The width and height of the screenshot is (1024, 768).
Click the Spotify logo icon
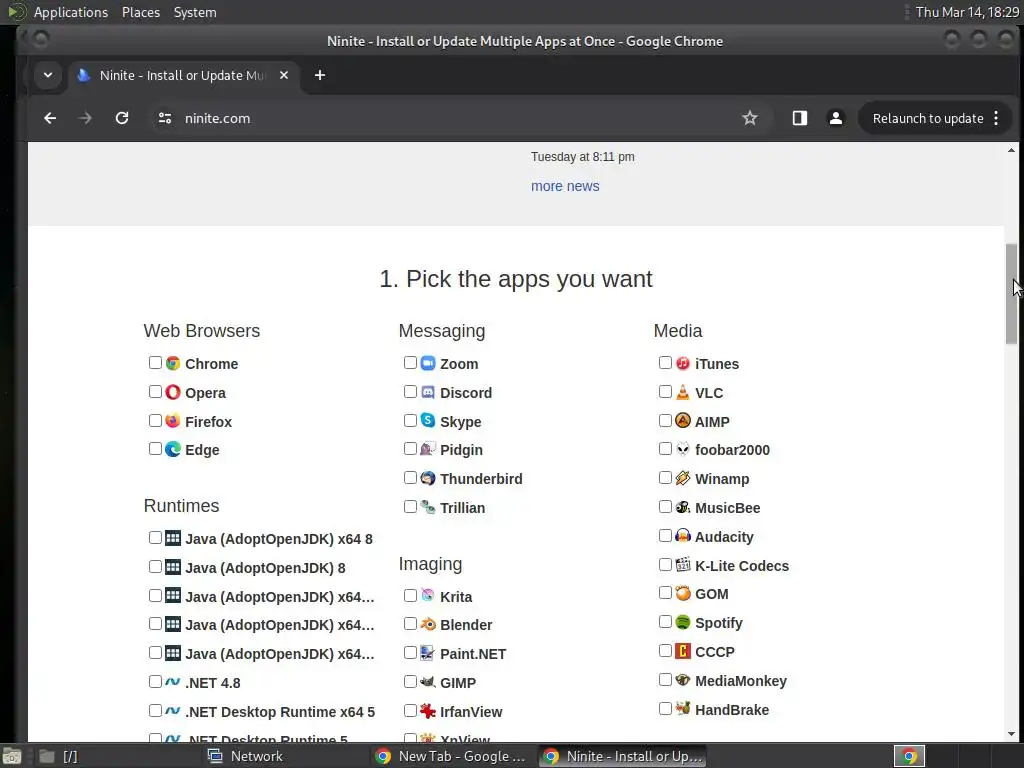(x=683, y=622)
